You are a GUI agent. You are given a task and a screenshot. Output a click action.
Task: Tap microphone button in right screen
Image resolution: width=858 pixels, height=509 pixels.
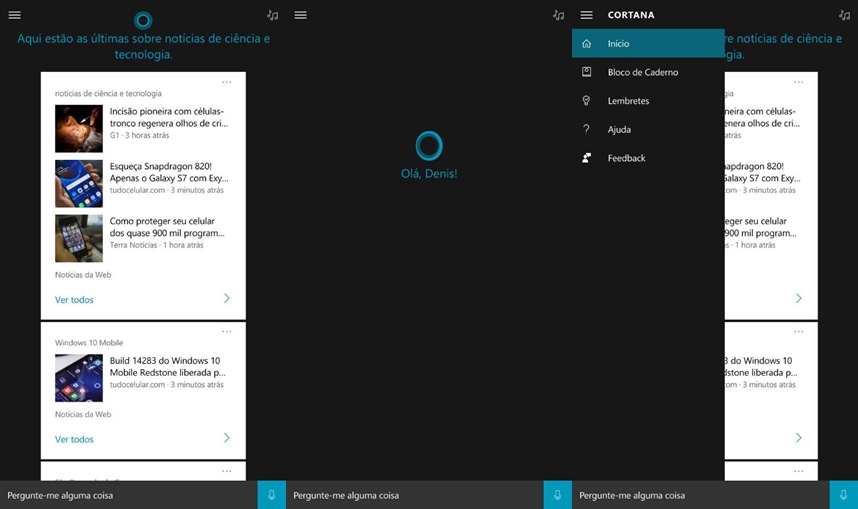[843, 495]
